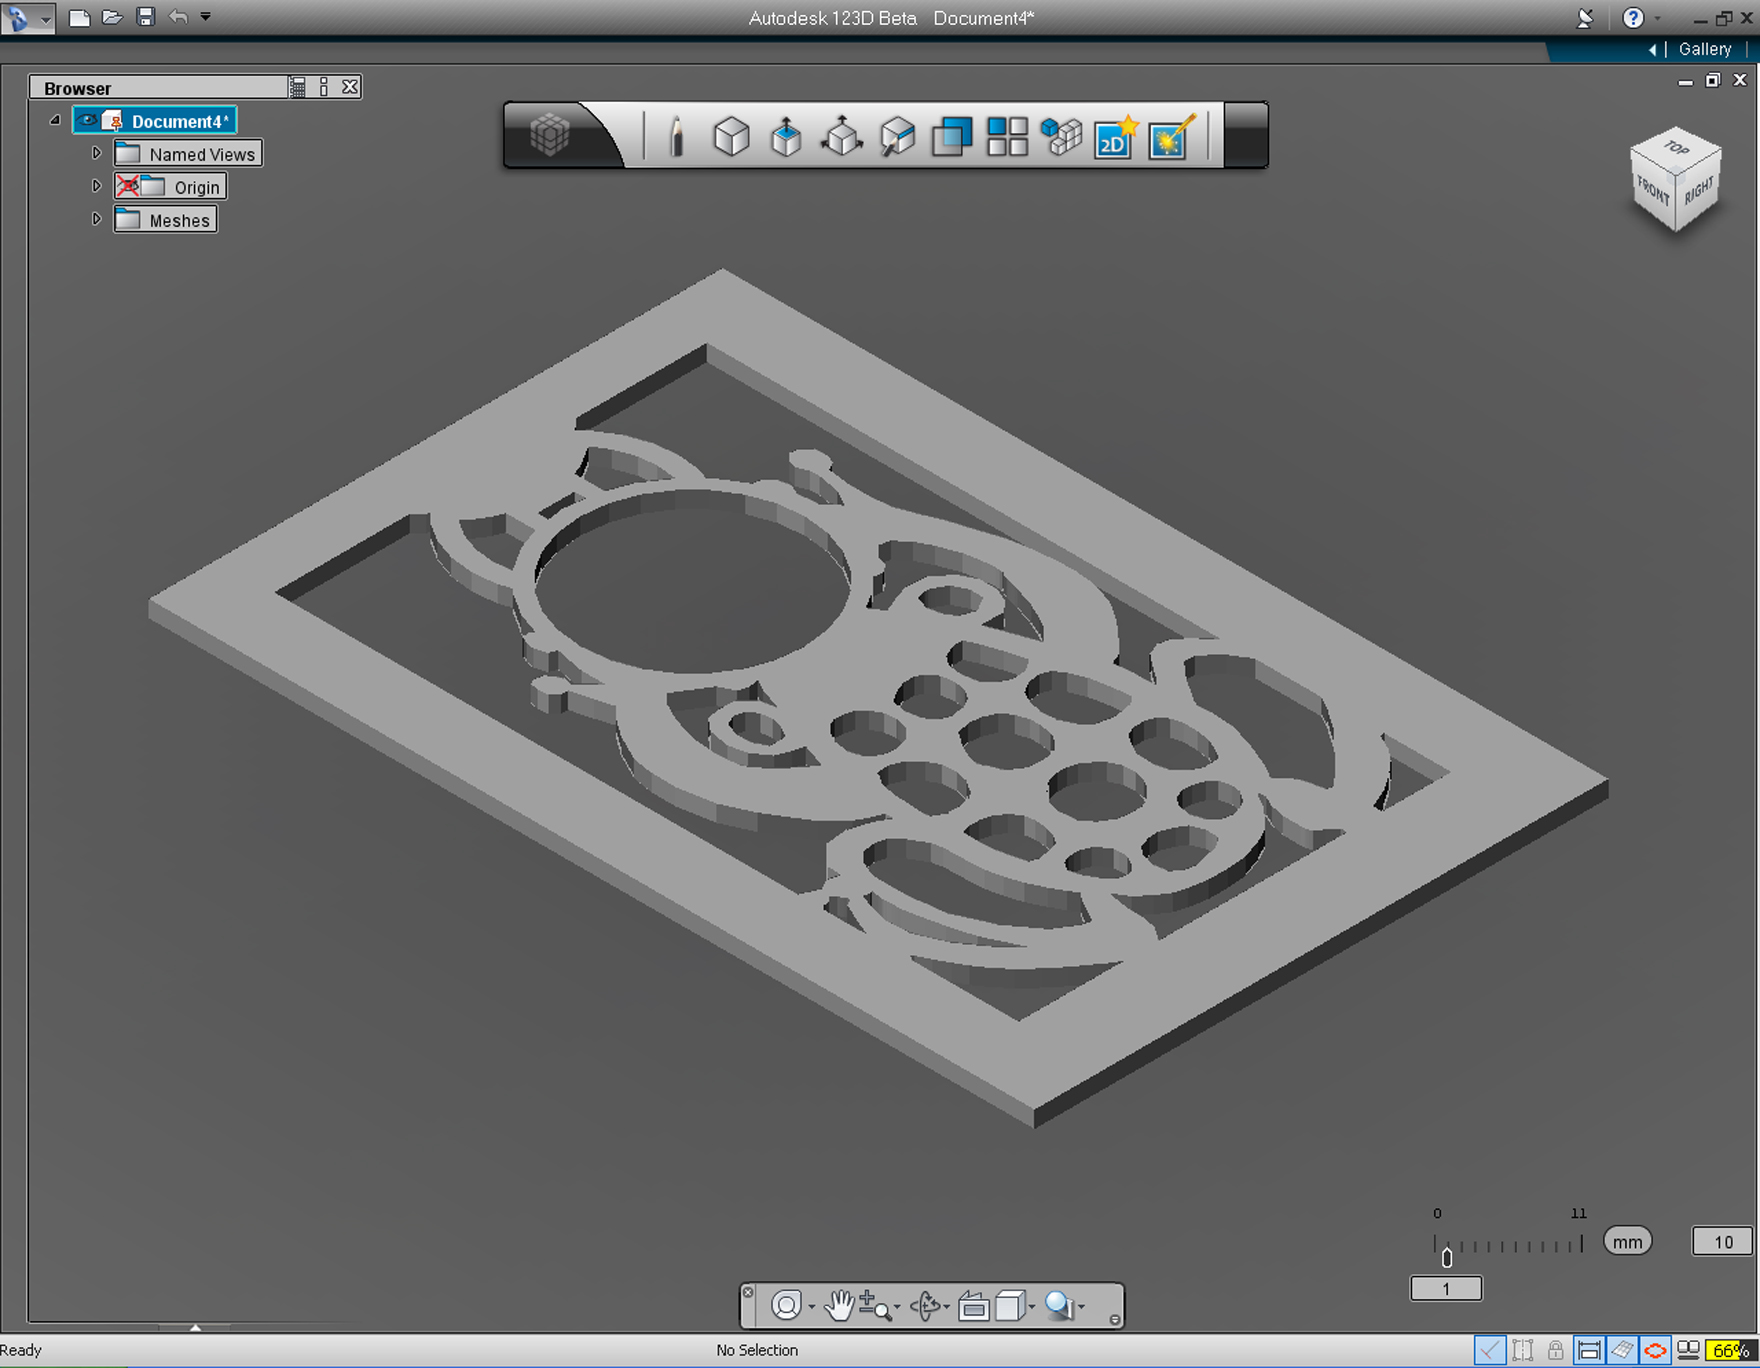
Task: Select the cube-with-pencil modify tool
Action: point(897,136)
